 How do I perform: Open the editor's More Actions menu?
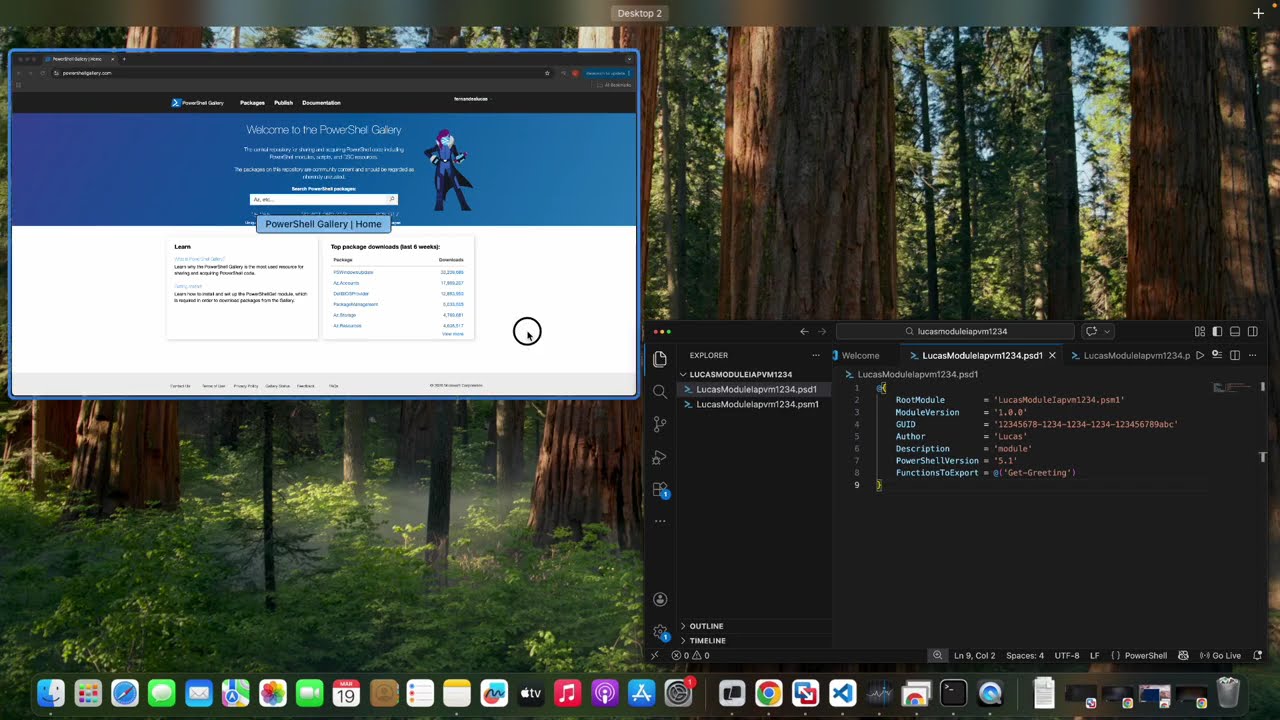1252,355
